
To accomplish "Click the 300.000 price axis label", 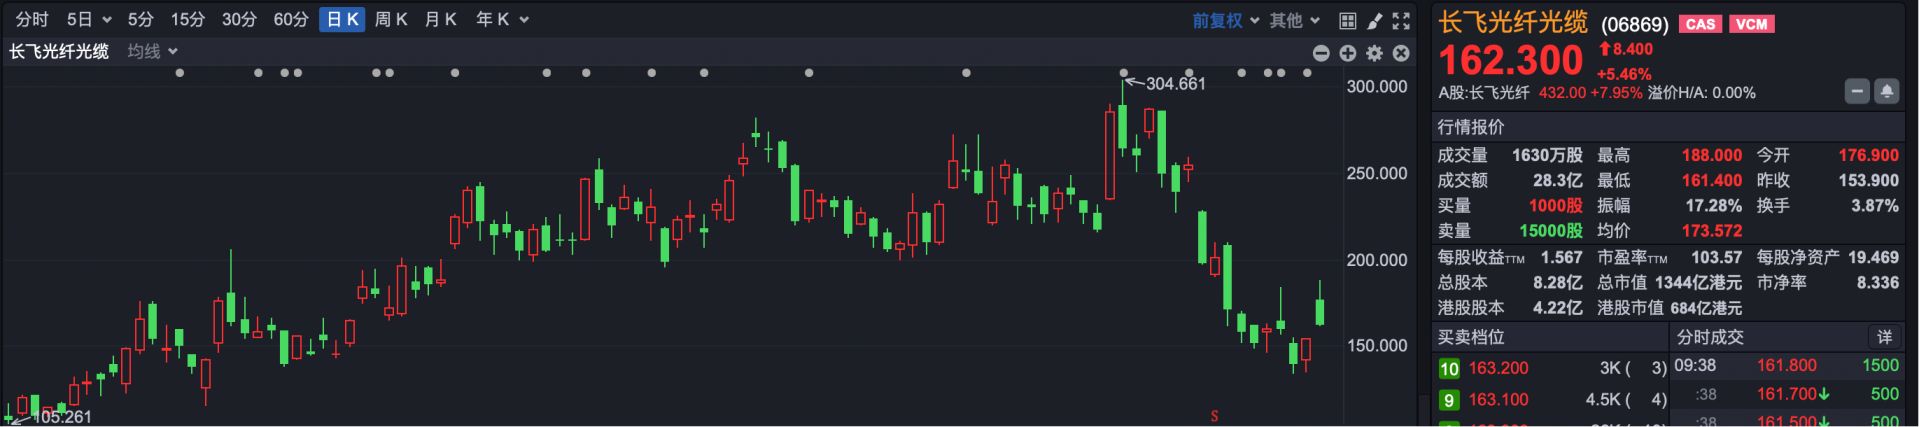I will point(1377,87).
